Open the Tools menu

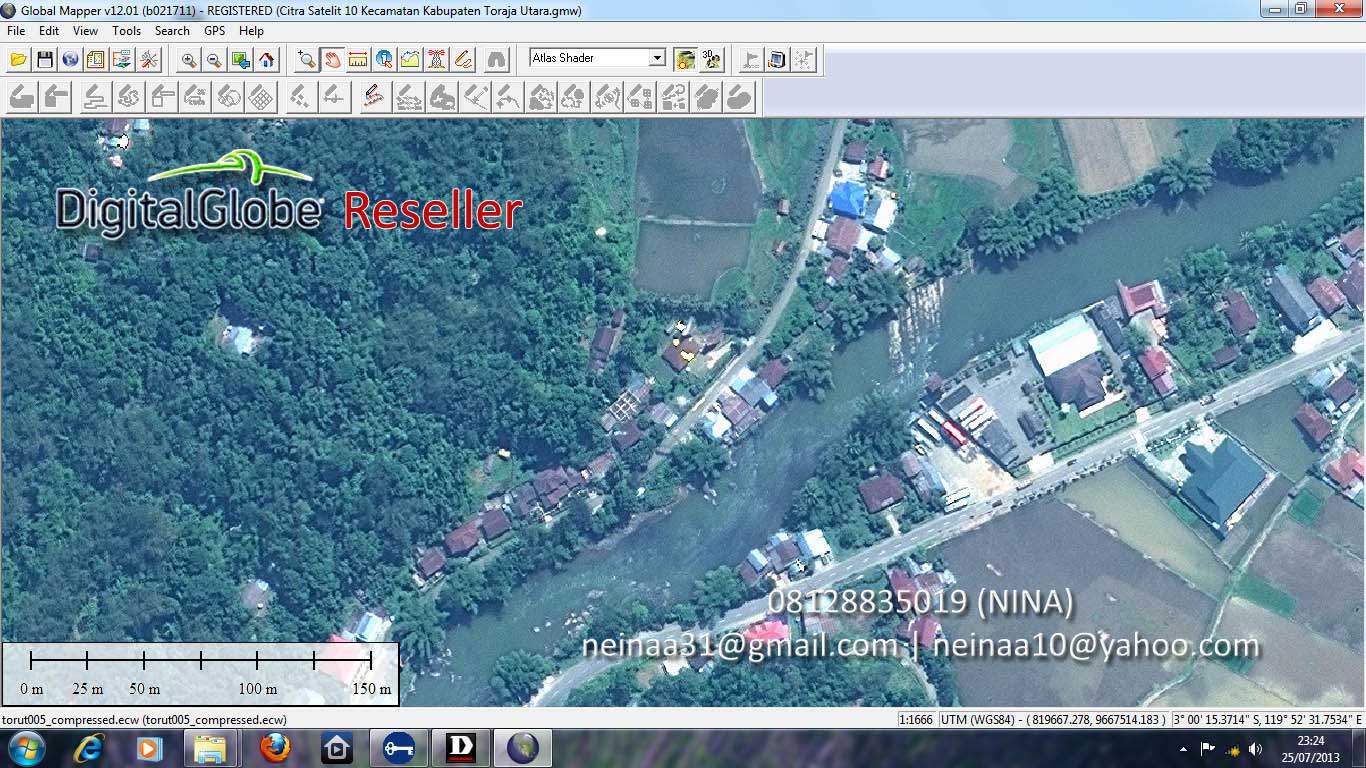click(126, 31)
